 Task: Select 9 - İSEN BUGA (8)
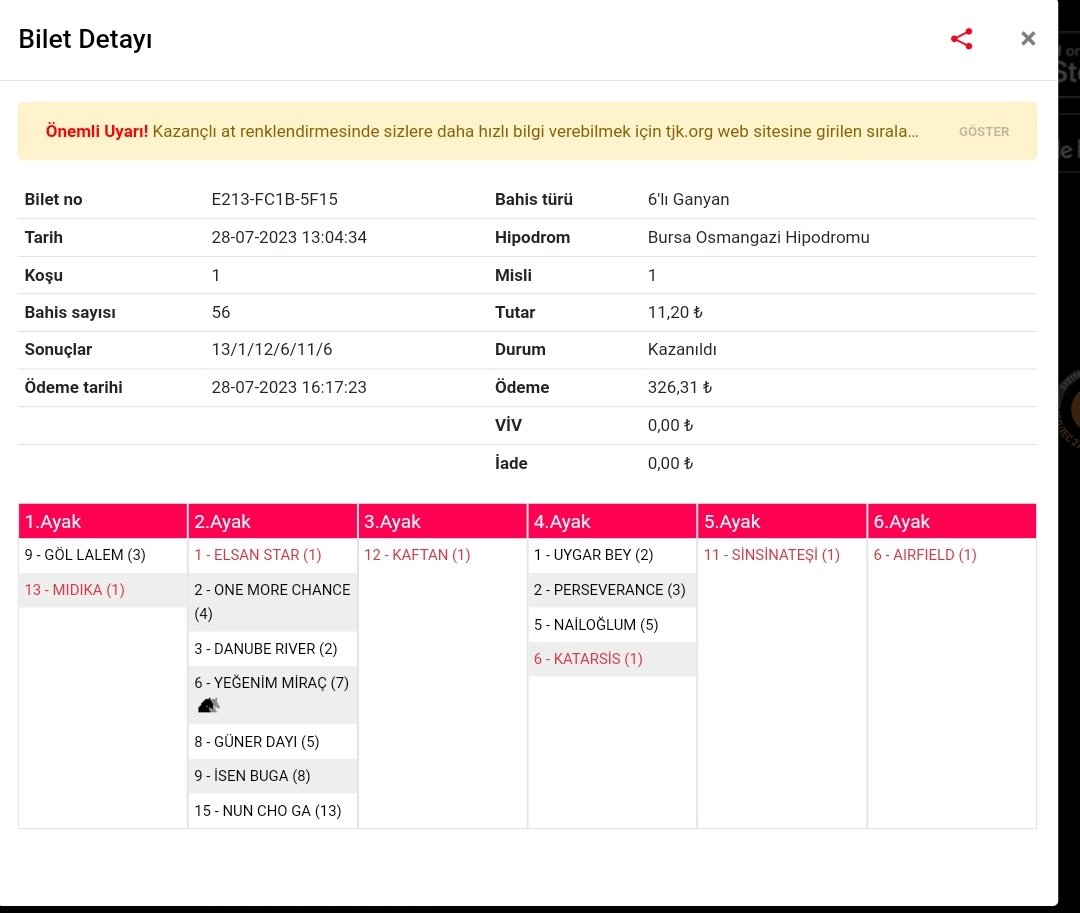pyautogui.click(x=252, y=776)
